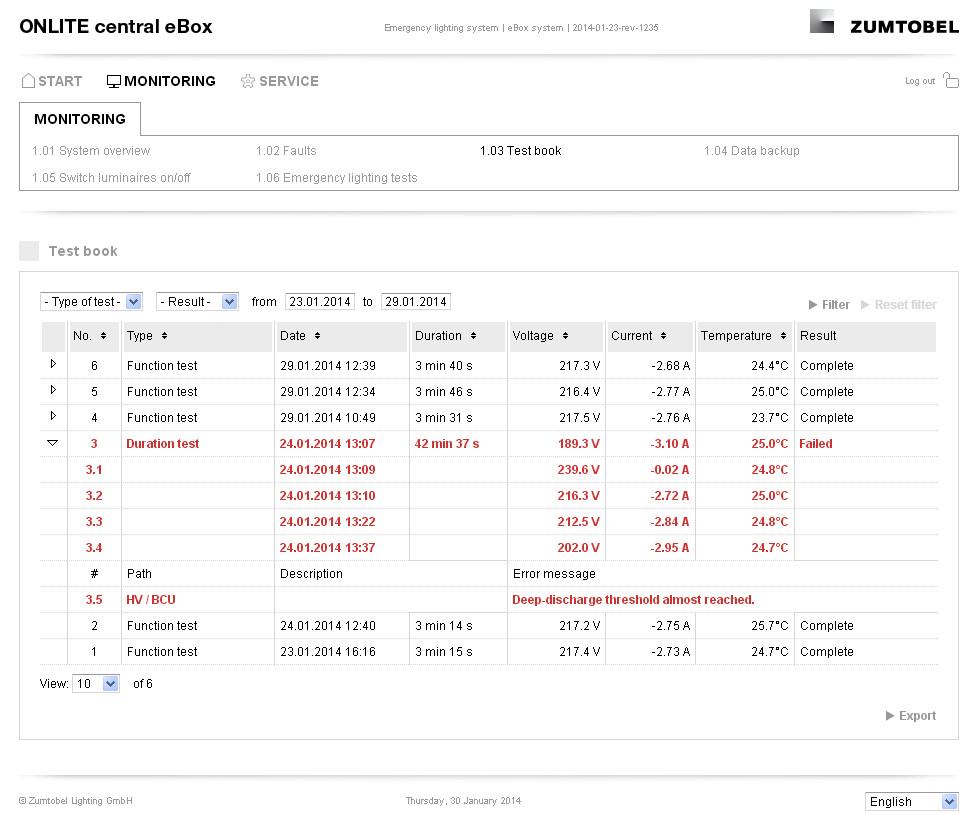
Task: Open the MONITORING main menu item
Action: pyautogui.click(x=169, y=81)
